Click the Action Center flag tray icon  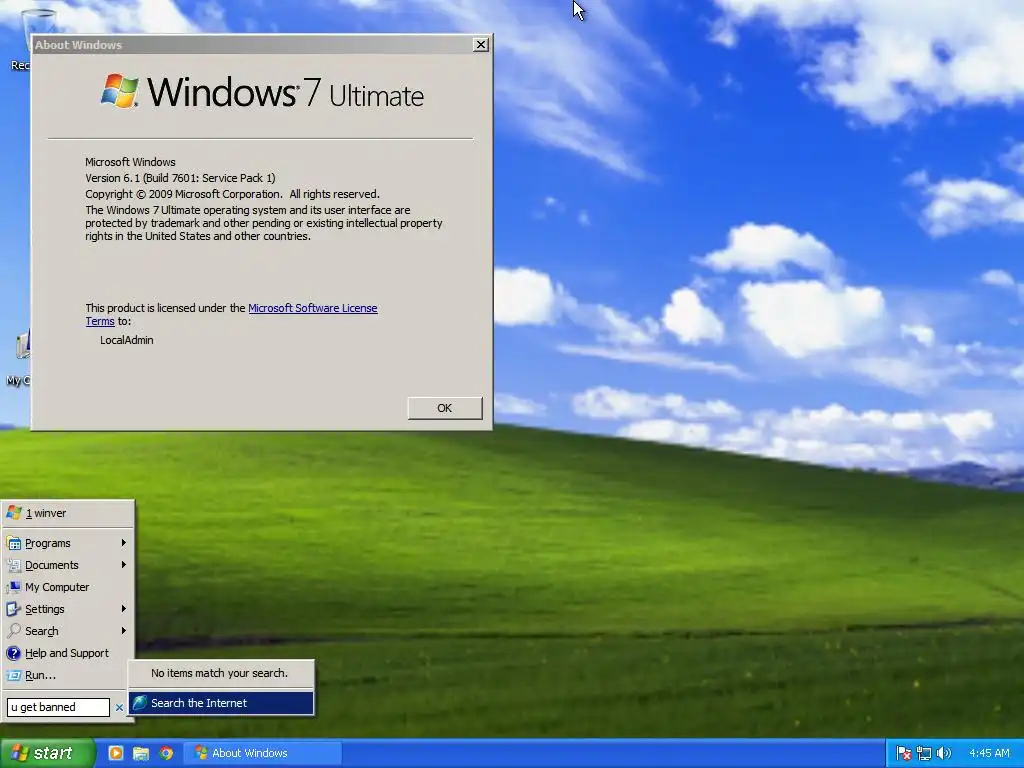[x=904, y=753]
